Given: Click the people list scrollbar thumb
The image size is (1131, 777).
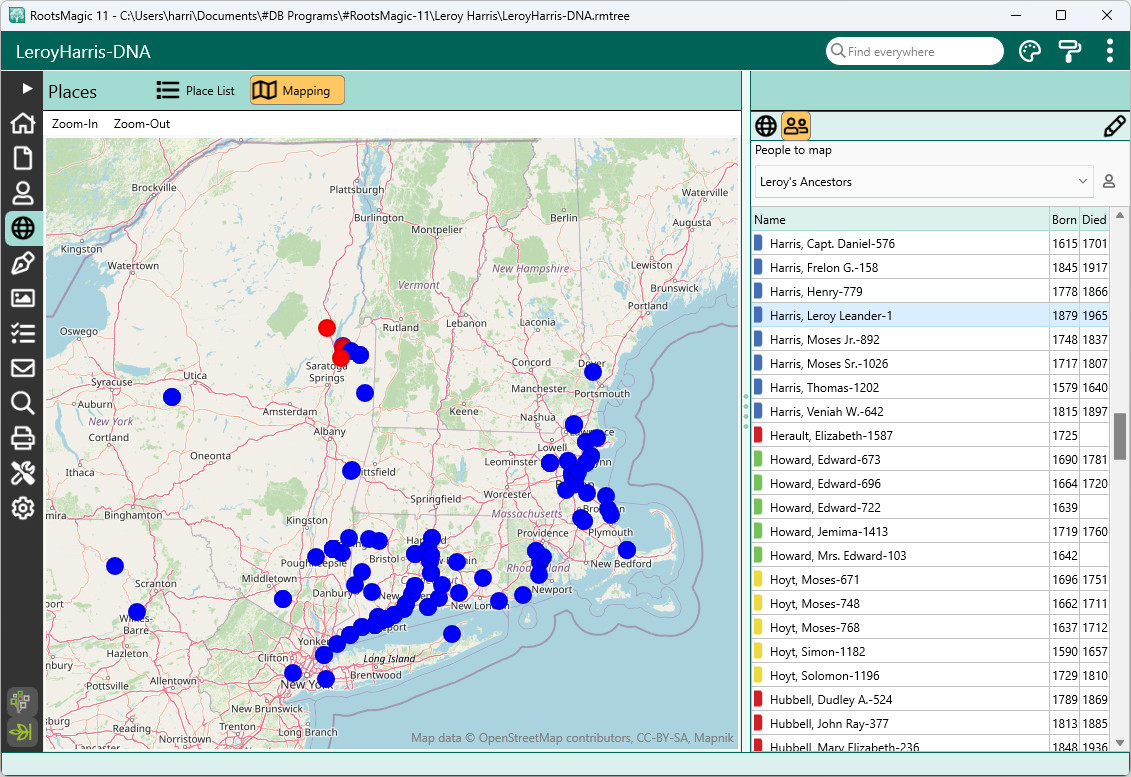Looking at the screenshot, I should tap(1119, 436).
